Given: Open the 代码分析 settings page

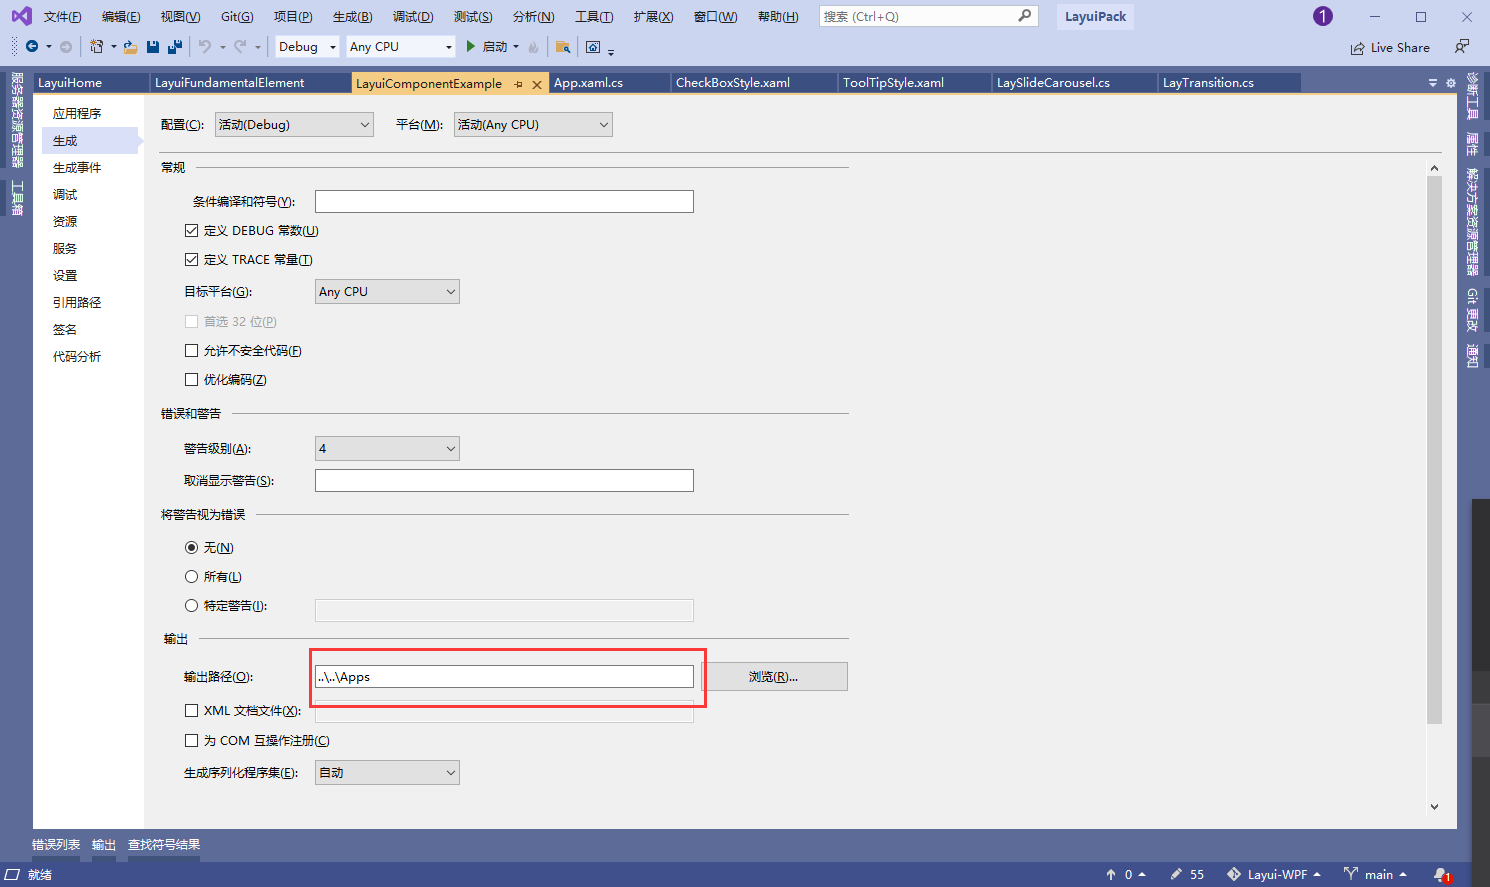Looking at the screenshot, I should point(77,356).
